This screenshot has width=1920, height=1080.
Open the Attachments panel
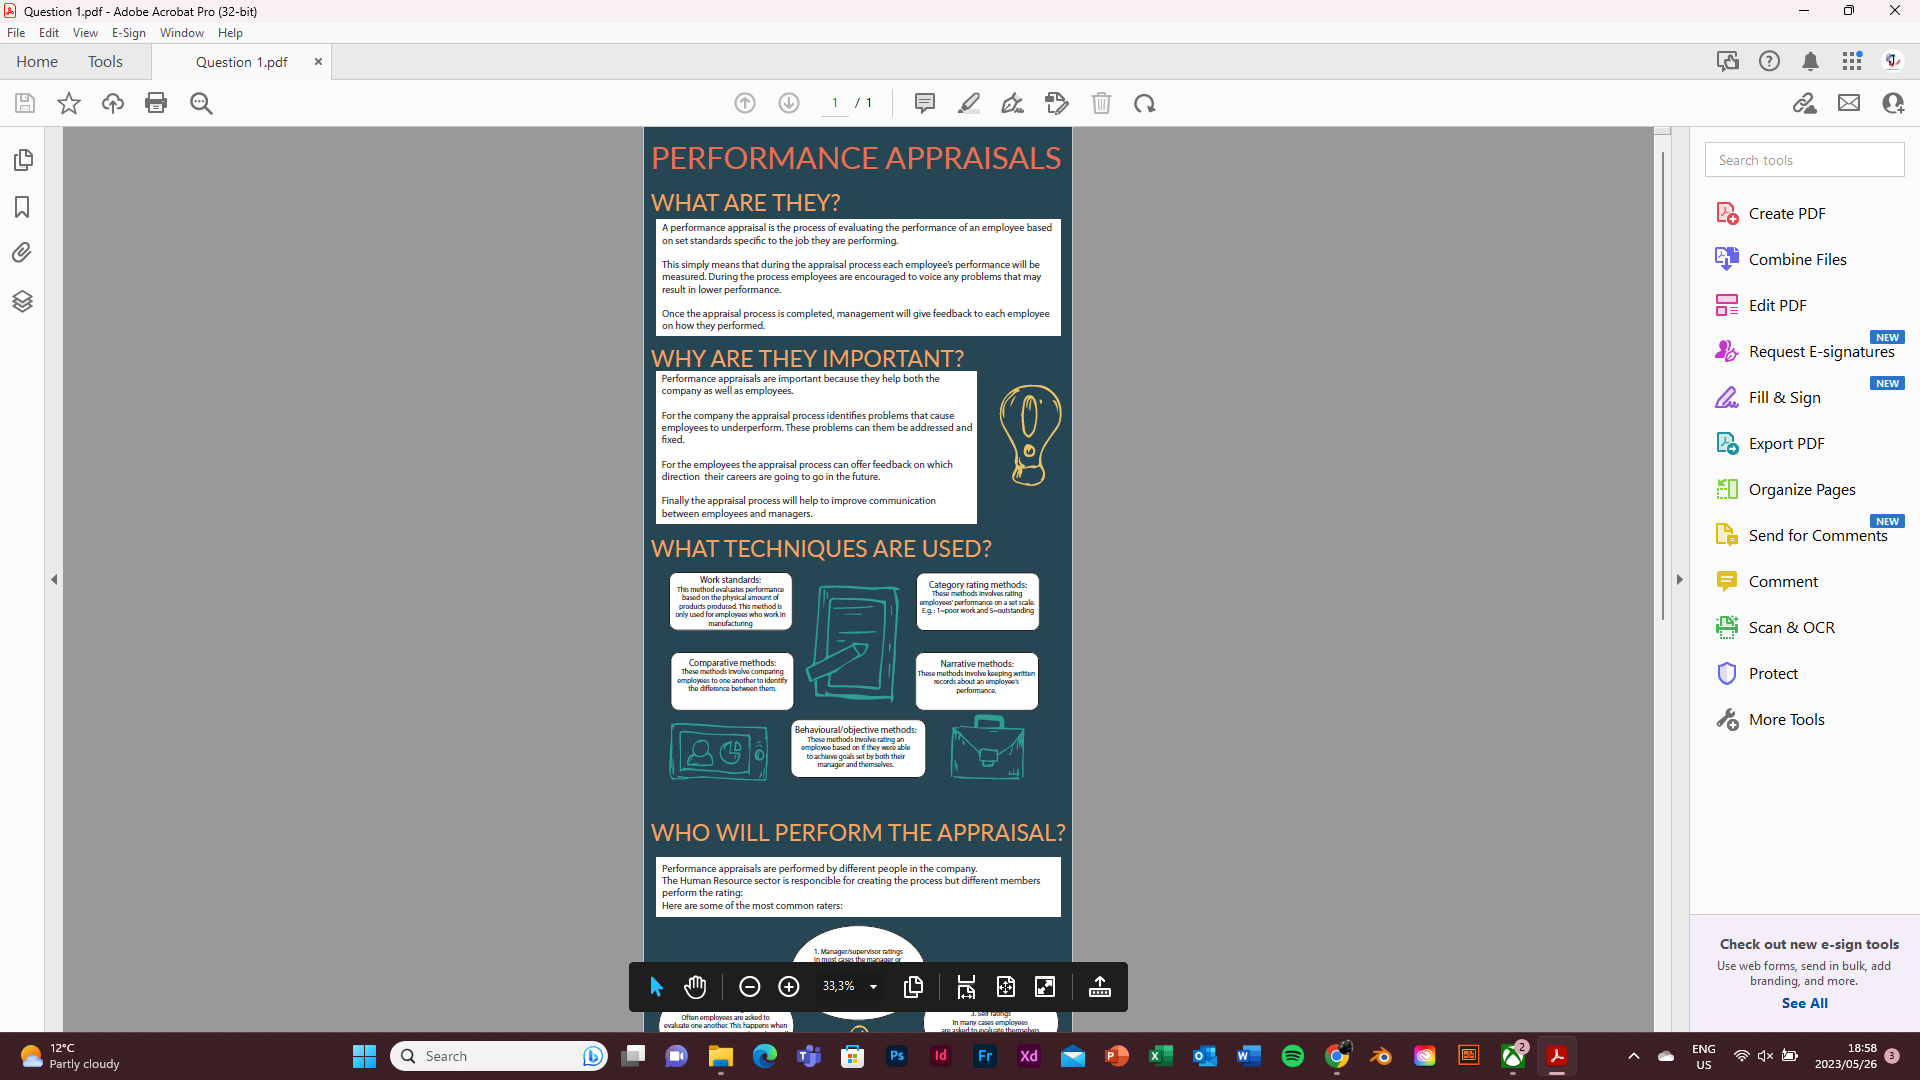click(23, 252)
